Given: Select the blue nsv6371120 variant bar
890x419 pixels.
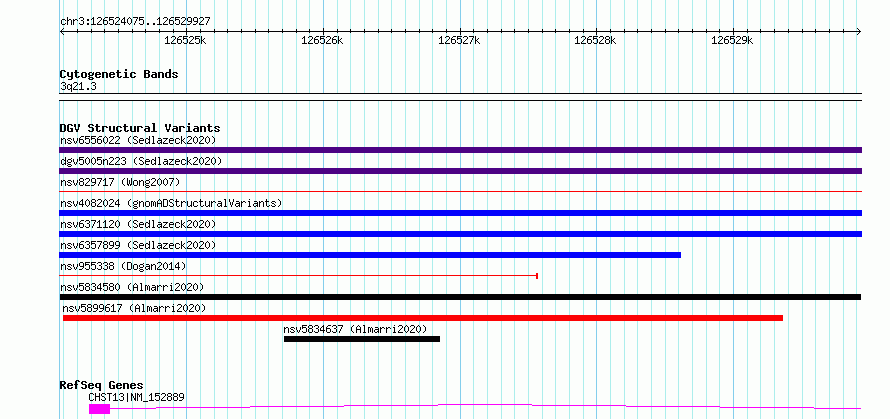Looking at the screenshot, I should point(460,234).
